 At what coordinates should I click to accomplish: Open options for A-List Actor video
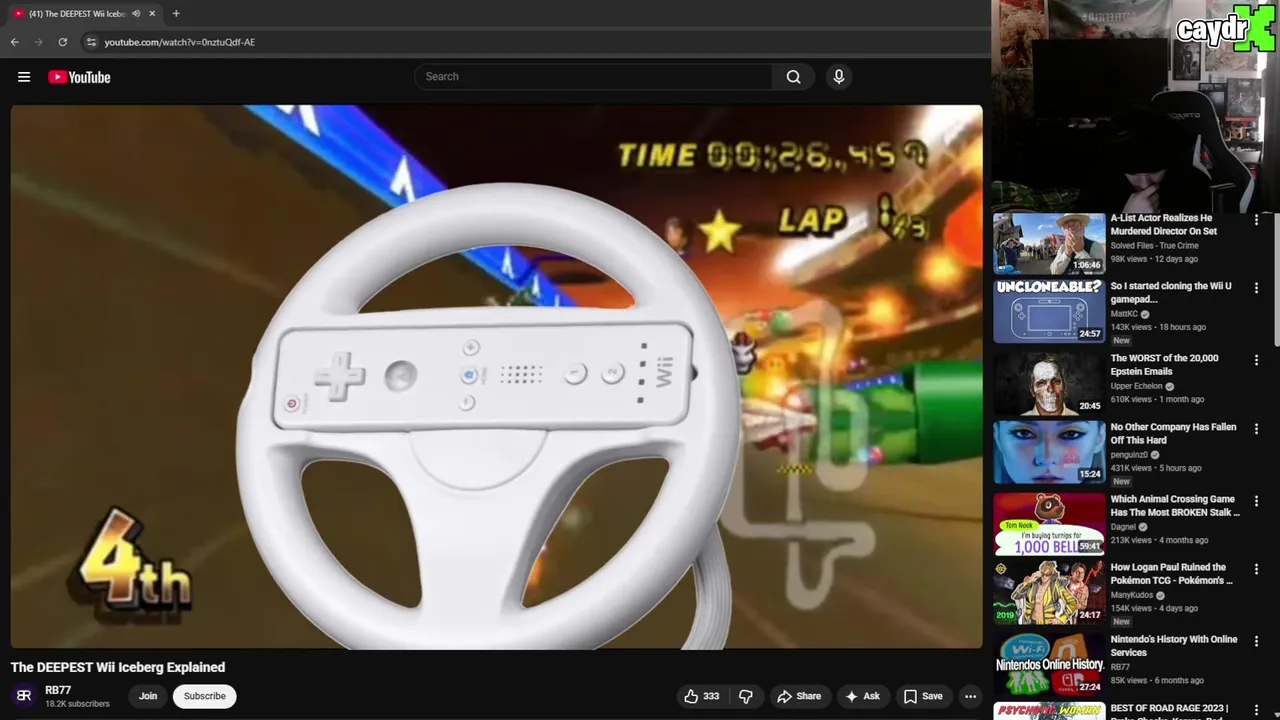click(1256, 219)
